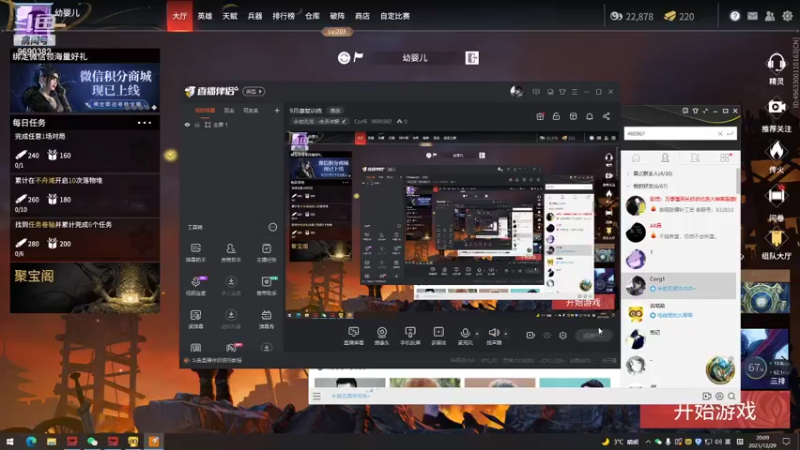The image size is (800, 450).
Task: Open 弹幕助手 tool in toolbox
Action: (195, 253)
